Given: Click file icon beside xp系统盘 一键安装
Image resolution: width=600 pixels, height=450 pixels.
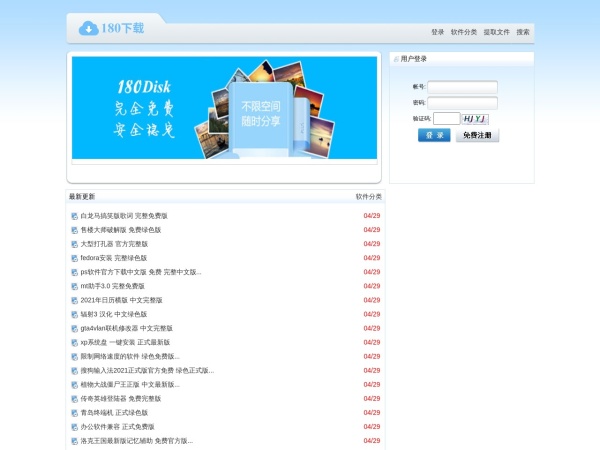Looking at the screenshot, I should coord(74,342).
